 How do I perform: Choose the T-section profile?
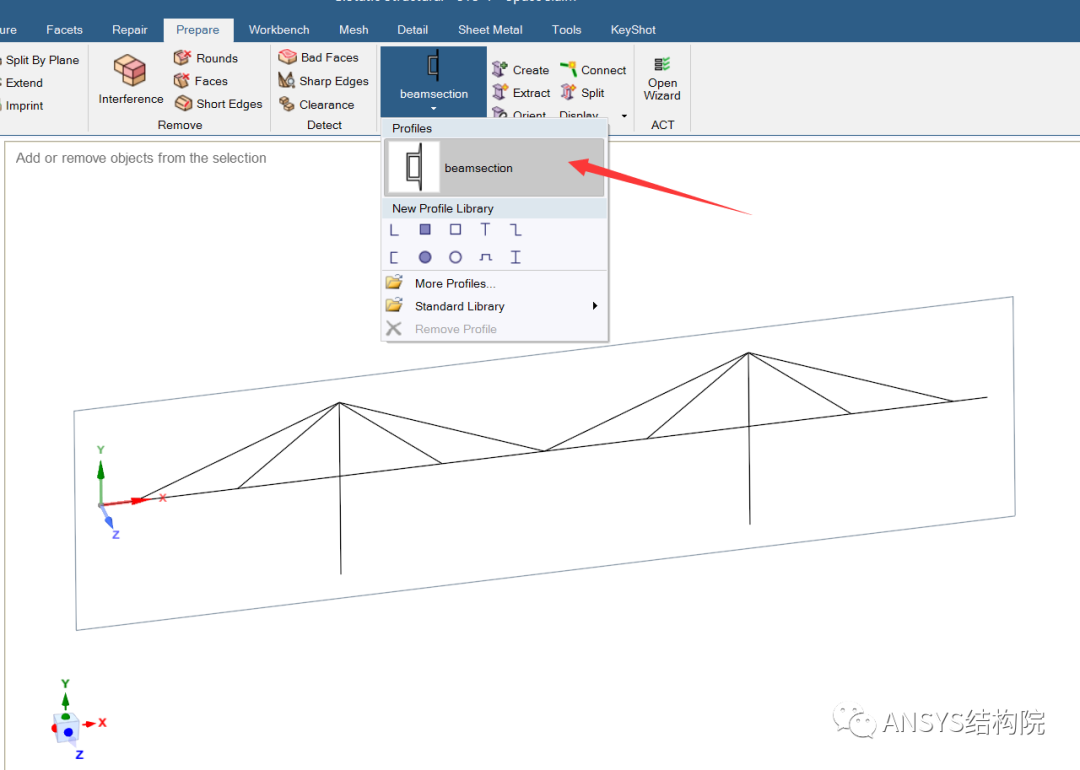[x=486, y=229]
